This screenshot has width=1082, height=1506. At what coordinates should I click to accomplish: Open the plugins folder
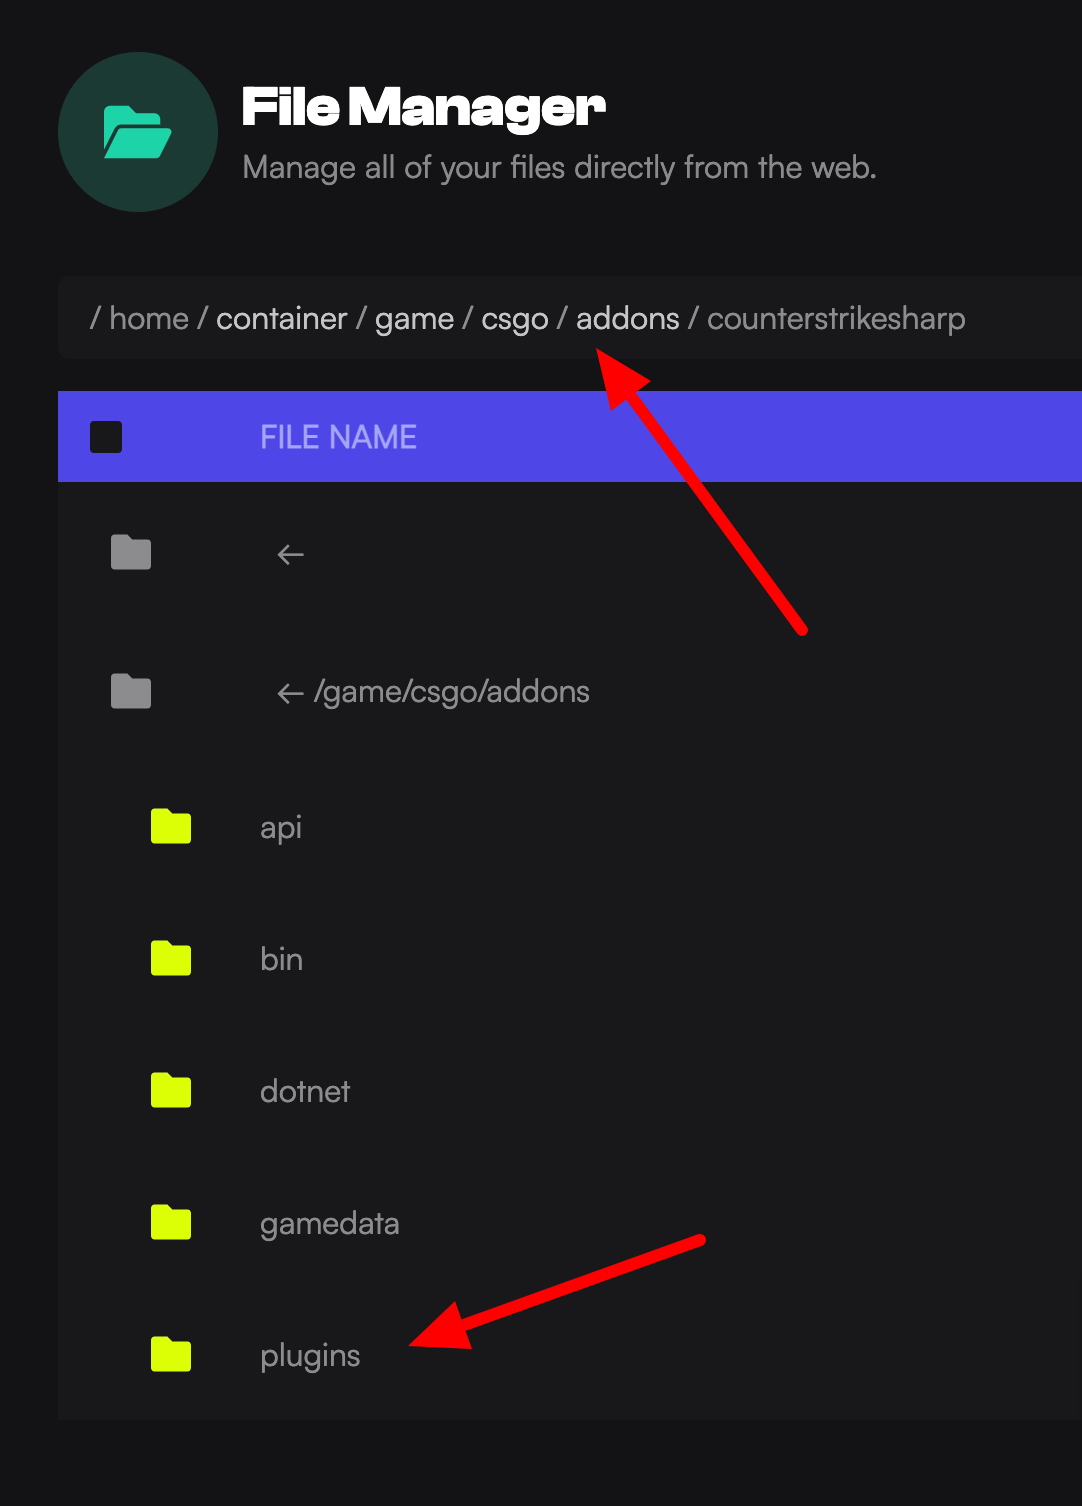coord(310,1356)
